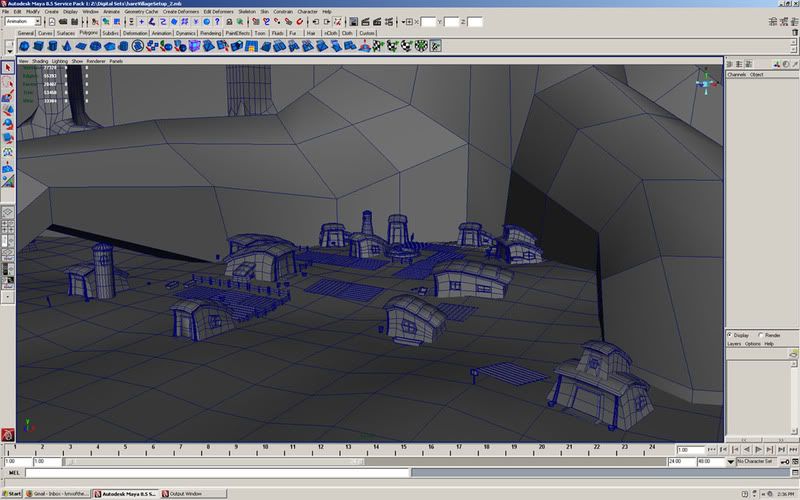Image resolution: width=800 pixels, height=500 pixels.
Task: Create a polygon sphere from the shelf
Action: tap(24, 46)
